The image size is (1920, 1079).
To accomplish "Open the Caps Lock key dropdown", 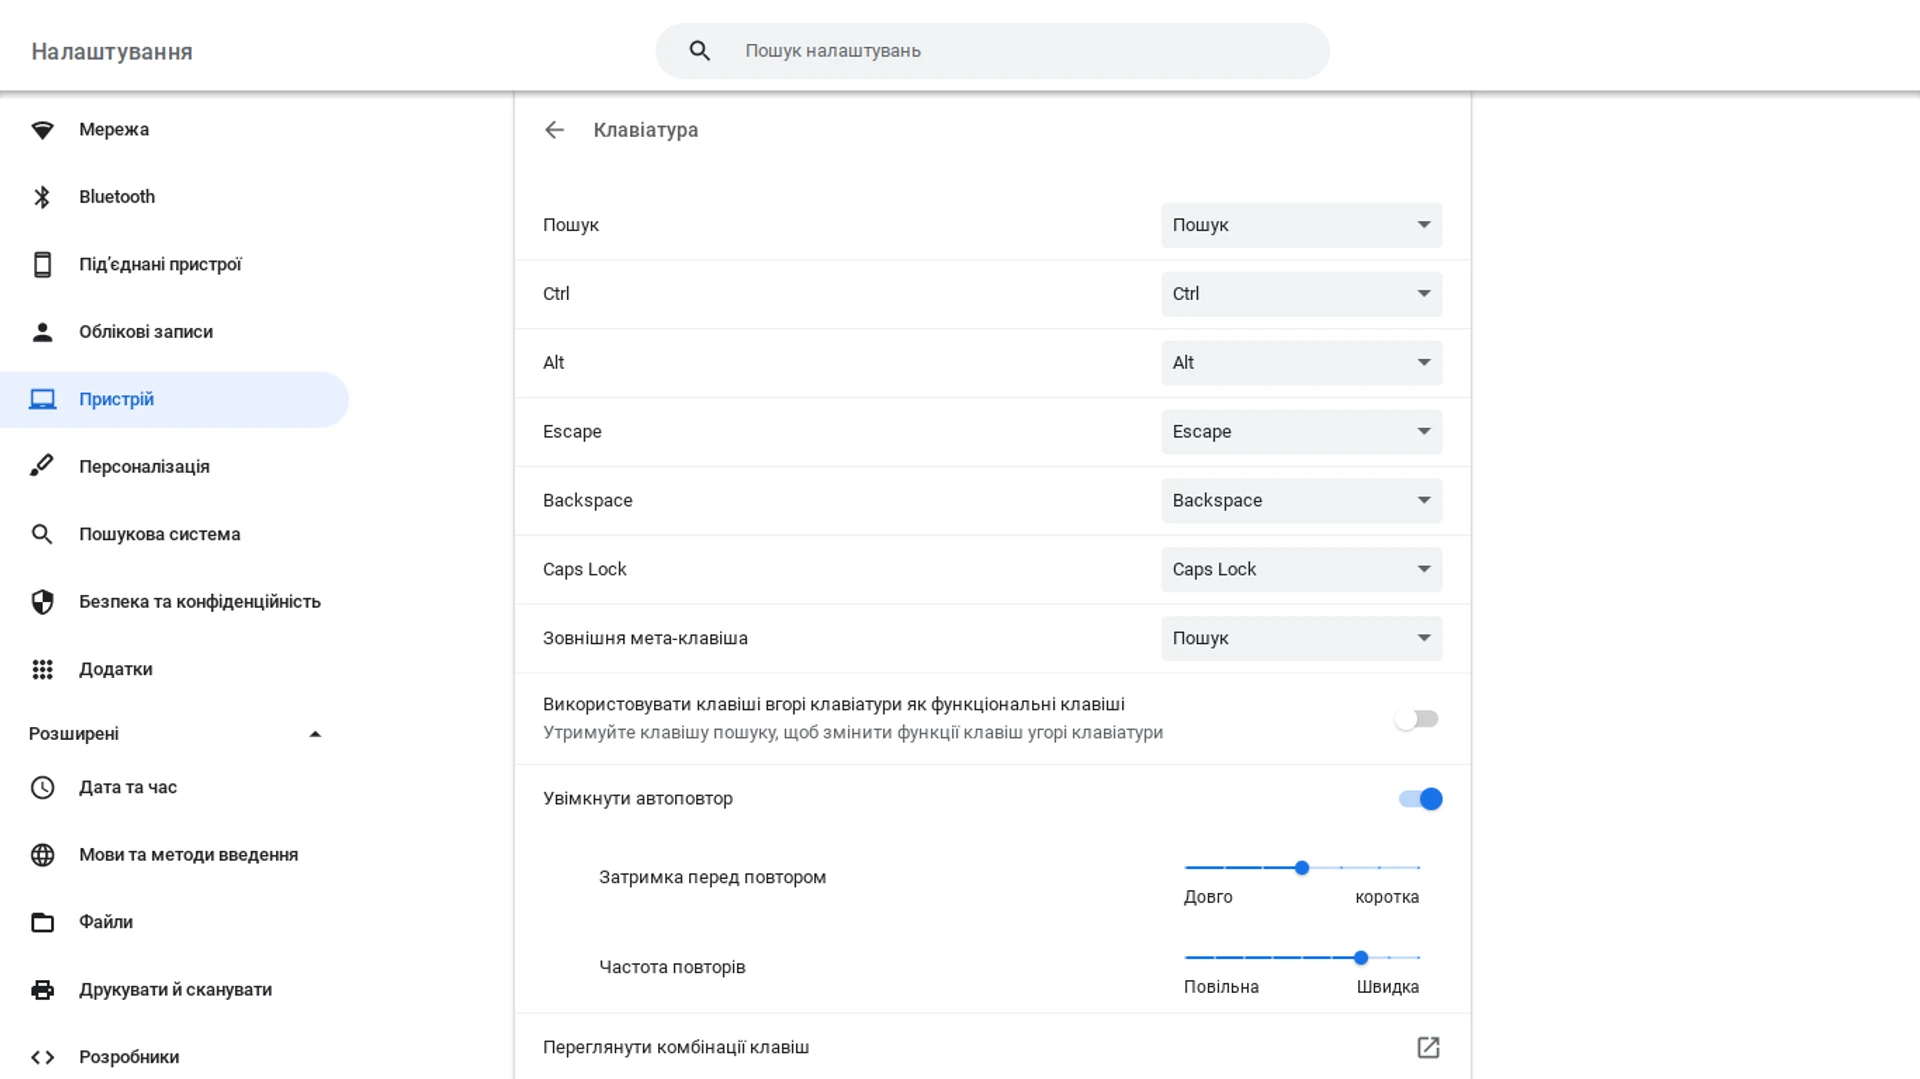I will 1301,569.
